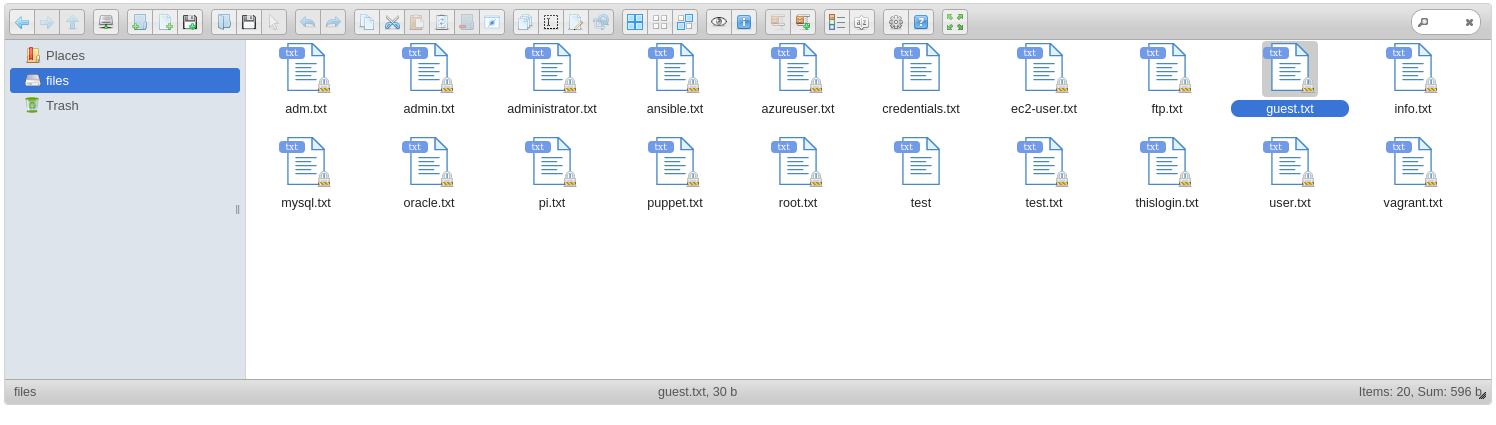Select the info.txt file
This screenshot has height=425, width=1496.
click(x=1413, y=80)
